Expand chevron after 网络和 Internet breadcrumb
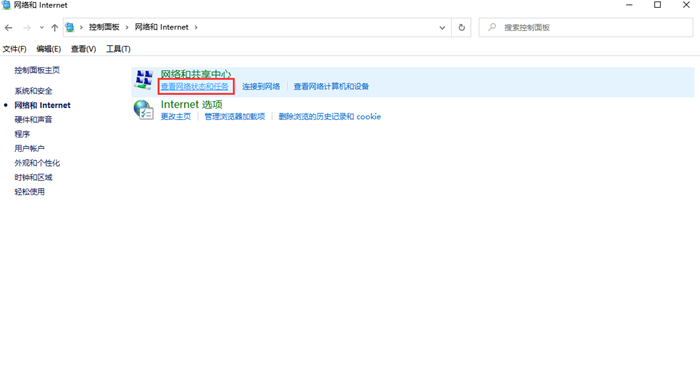This screenshot has width=700, height=388. coord(196,27)
